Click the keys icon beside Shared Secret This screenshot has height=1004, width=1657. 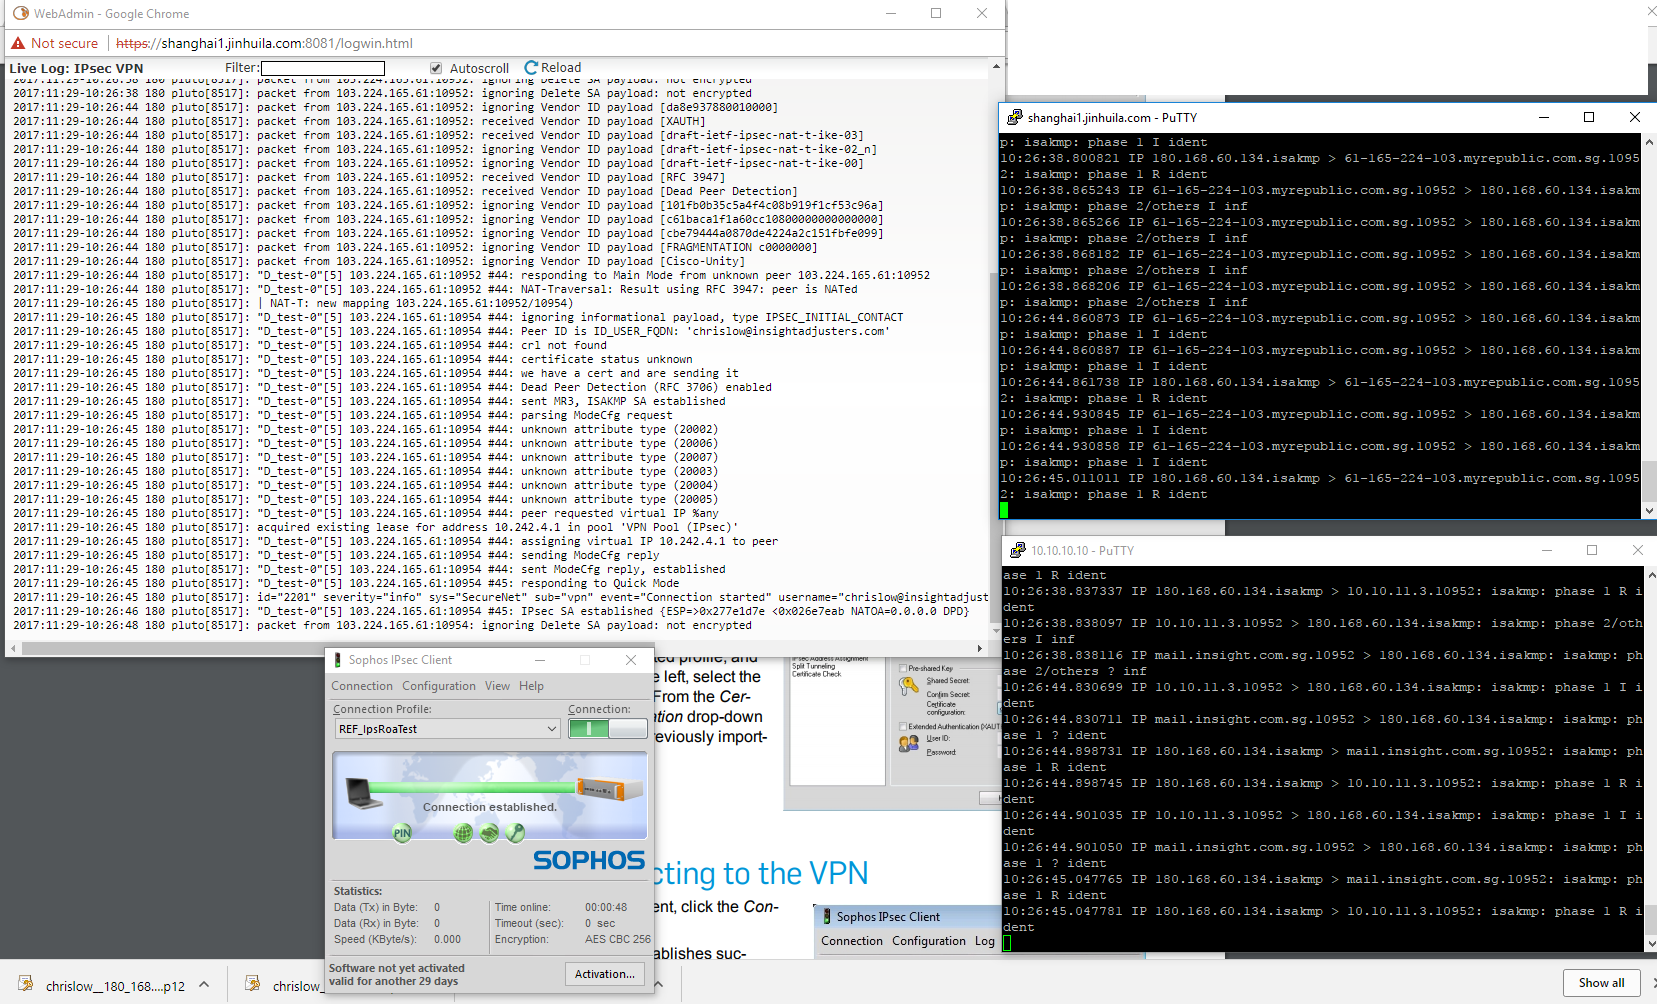[908, 686]
